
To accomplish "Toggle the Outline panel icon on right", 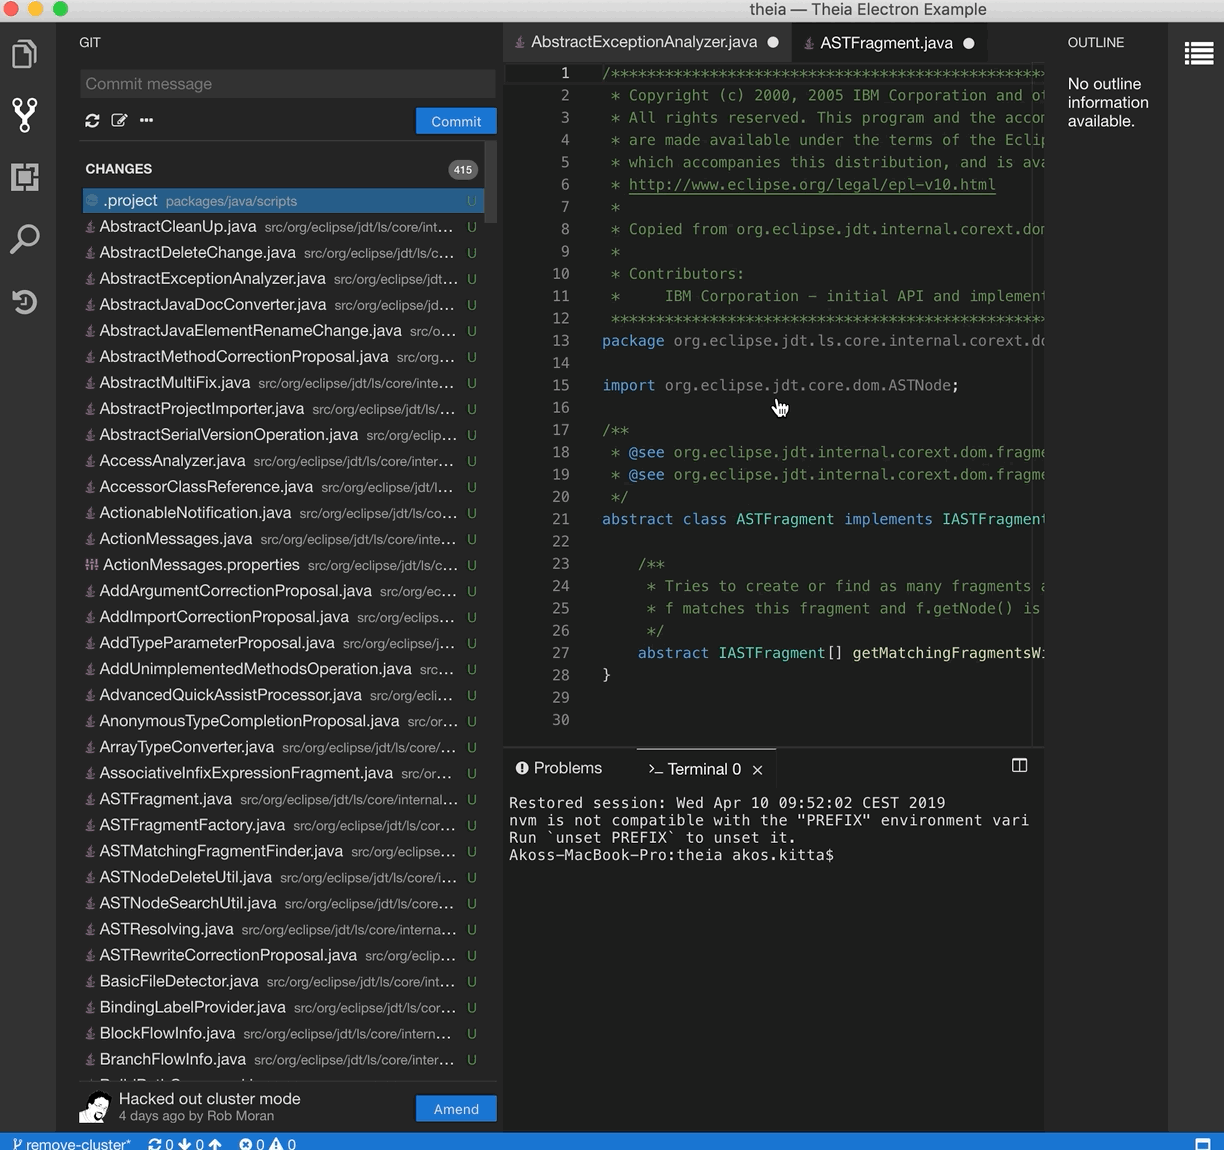I will (x=1198, y=53).
